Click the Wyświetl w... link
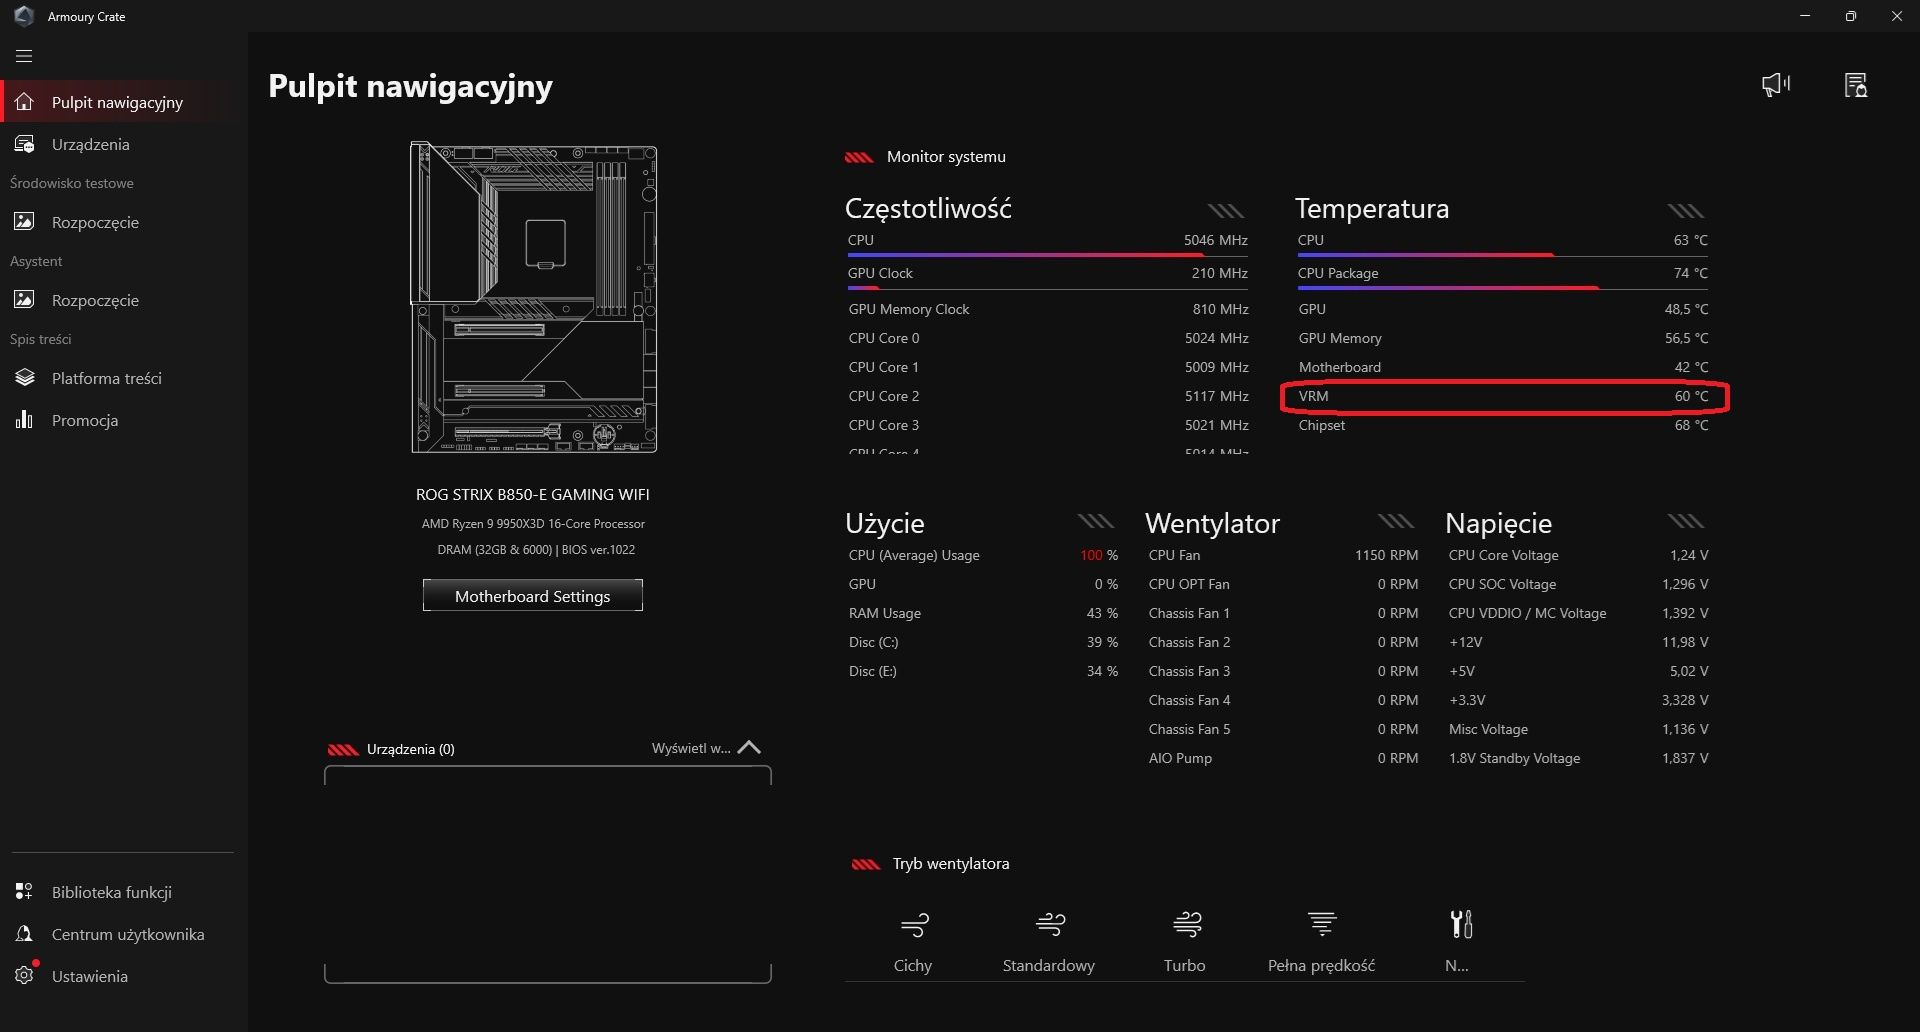 (691, 748)
